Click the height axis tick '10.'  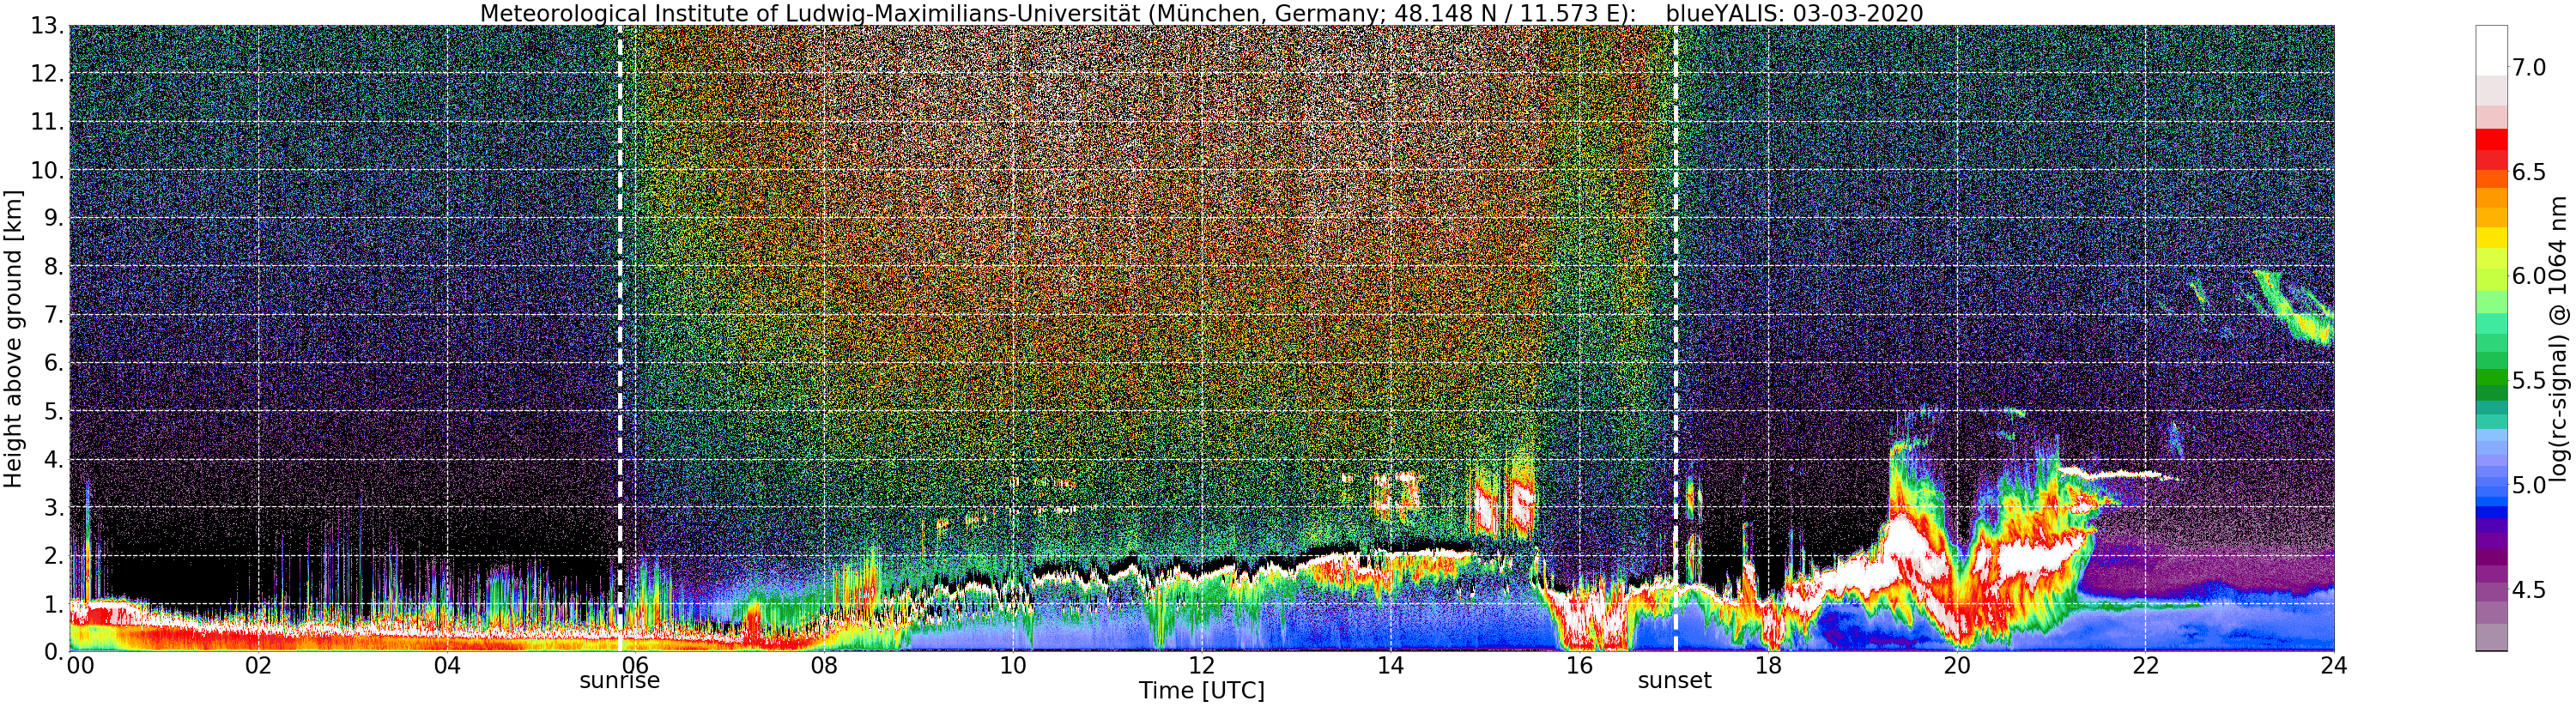pyautogui.click(x=47, y=170)
